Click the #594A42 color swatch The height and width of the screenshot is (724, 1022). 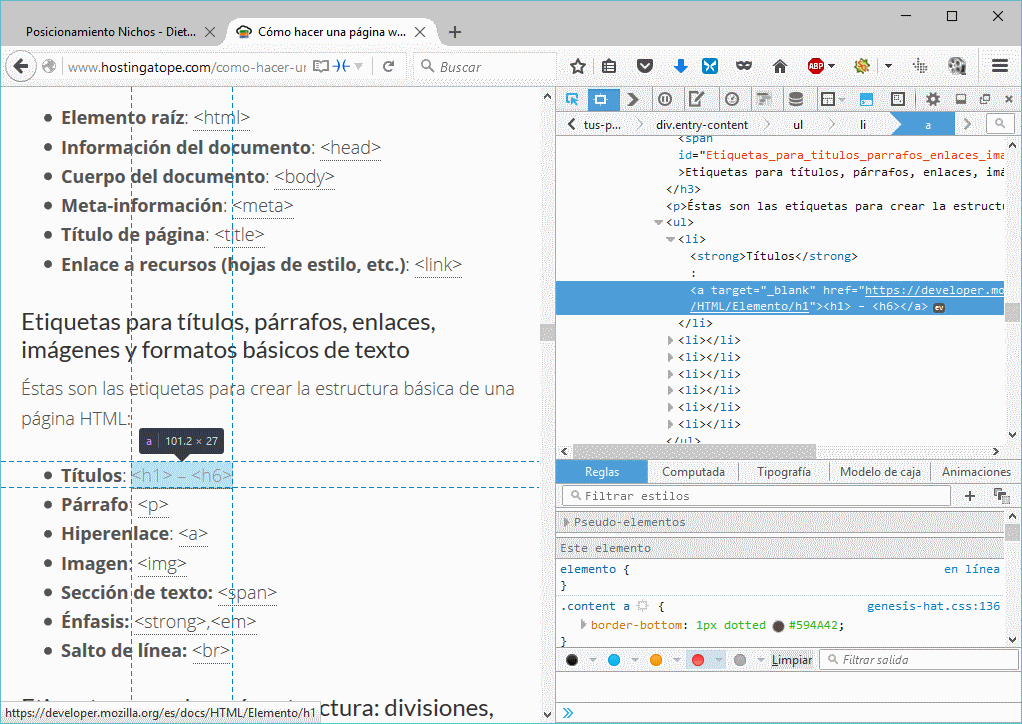point(778,626)
